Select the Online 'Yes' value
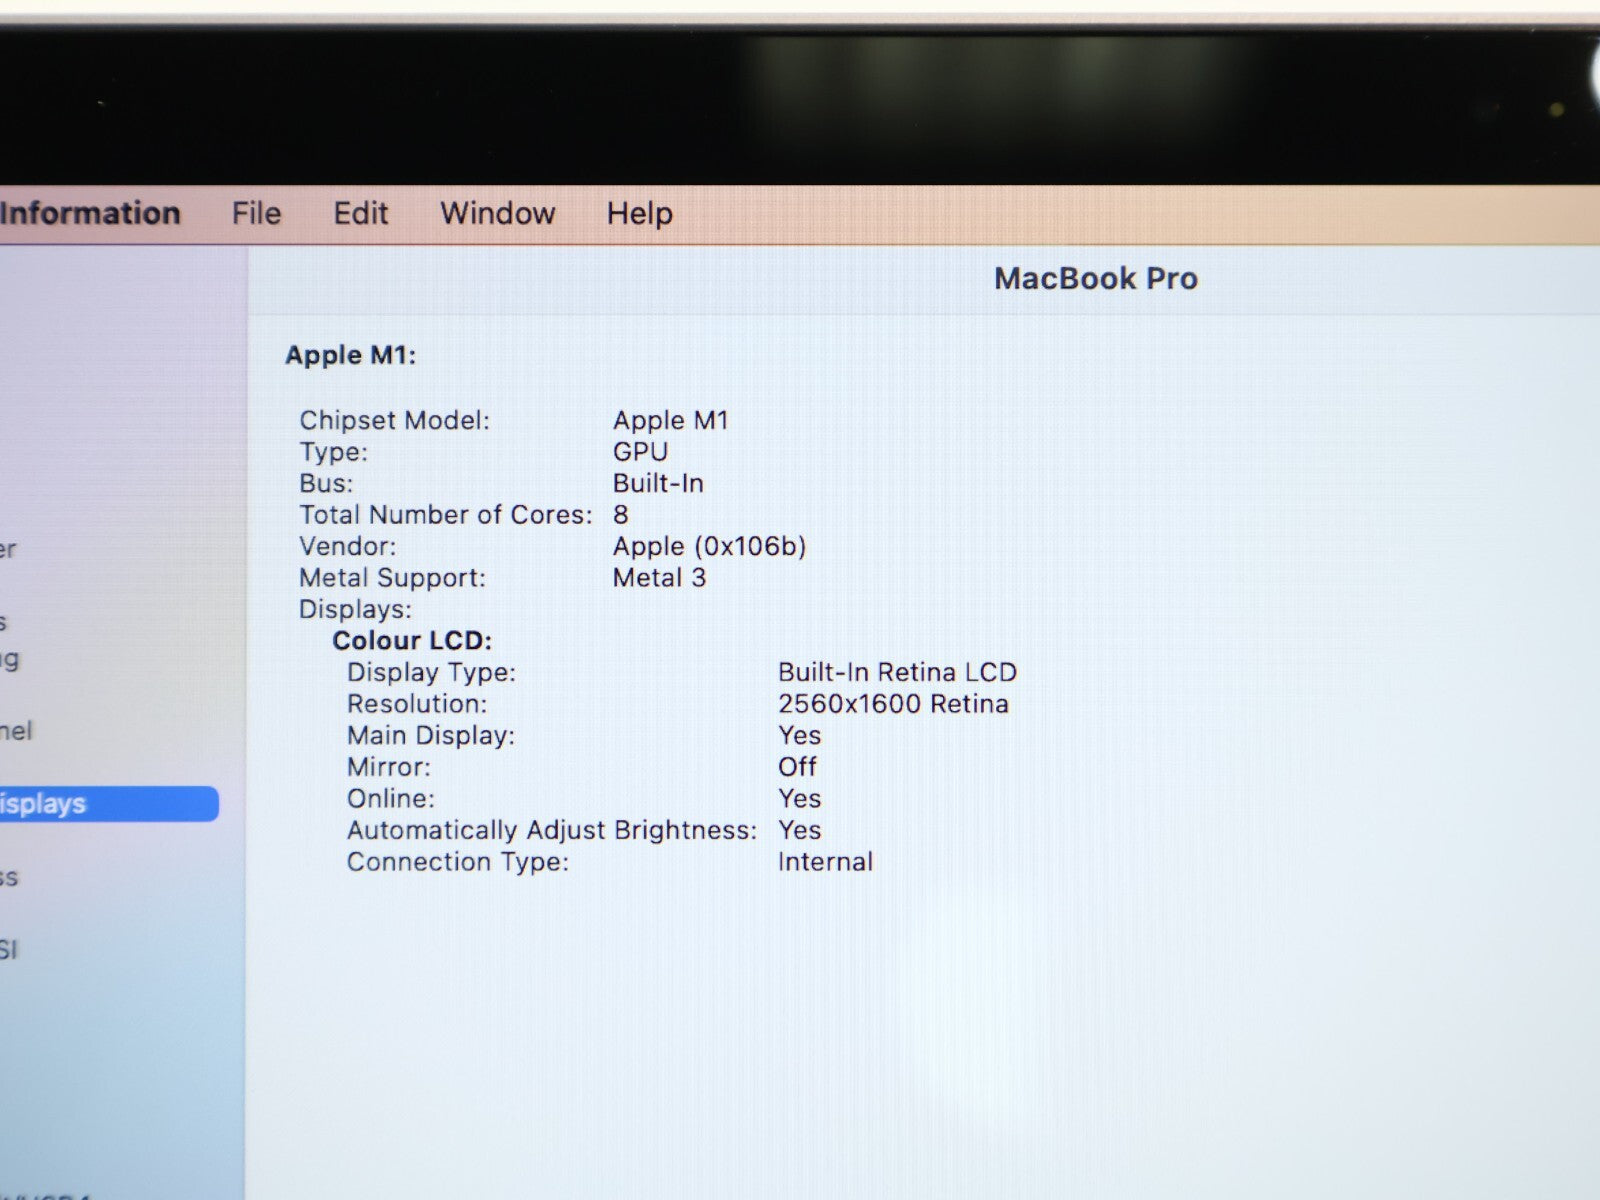The width and height of the screenshot is (1600, 1200). point(799,798)
